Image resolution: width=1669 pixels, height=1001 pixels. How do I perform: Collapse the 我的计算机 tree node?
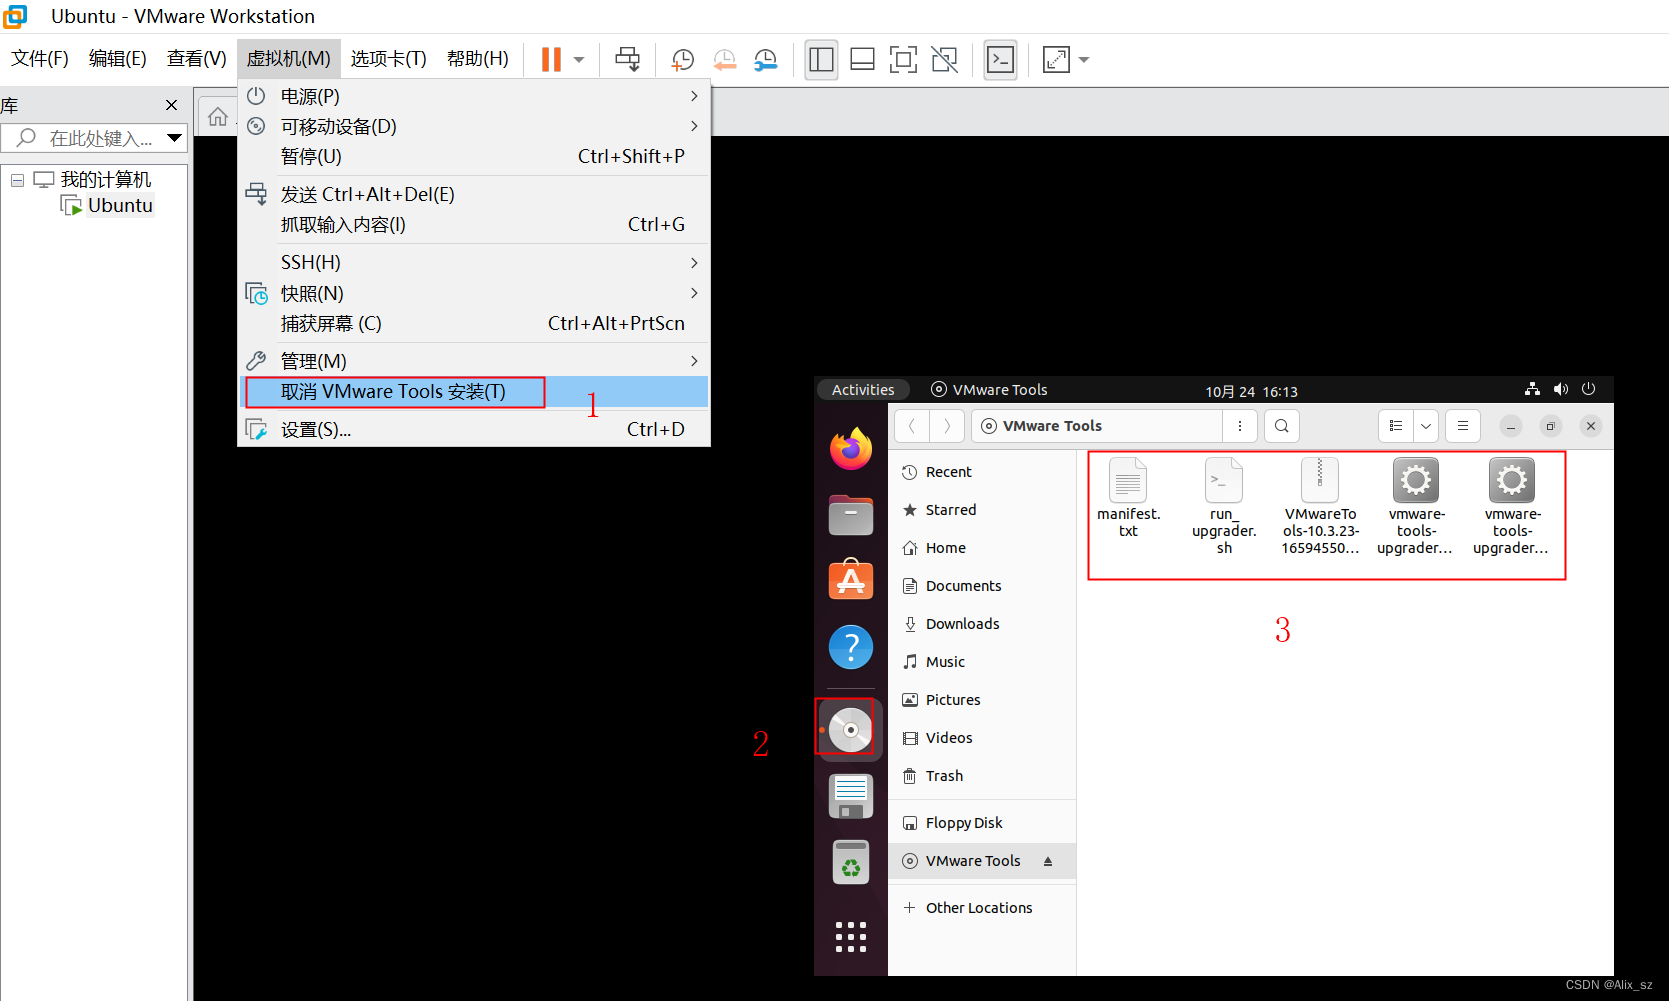[17, 180]
